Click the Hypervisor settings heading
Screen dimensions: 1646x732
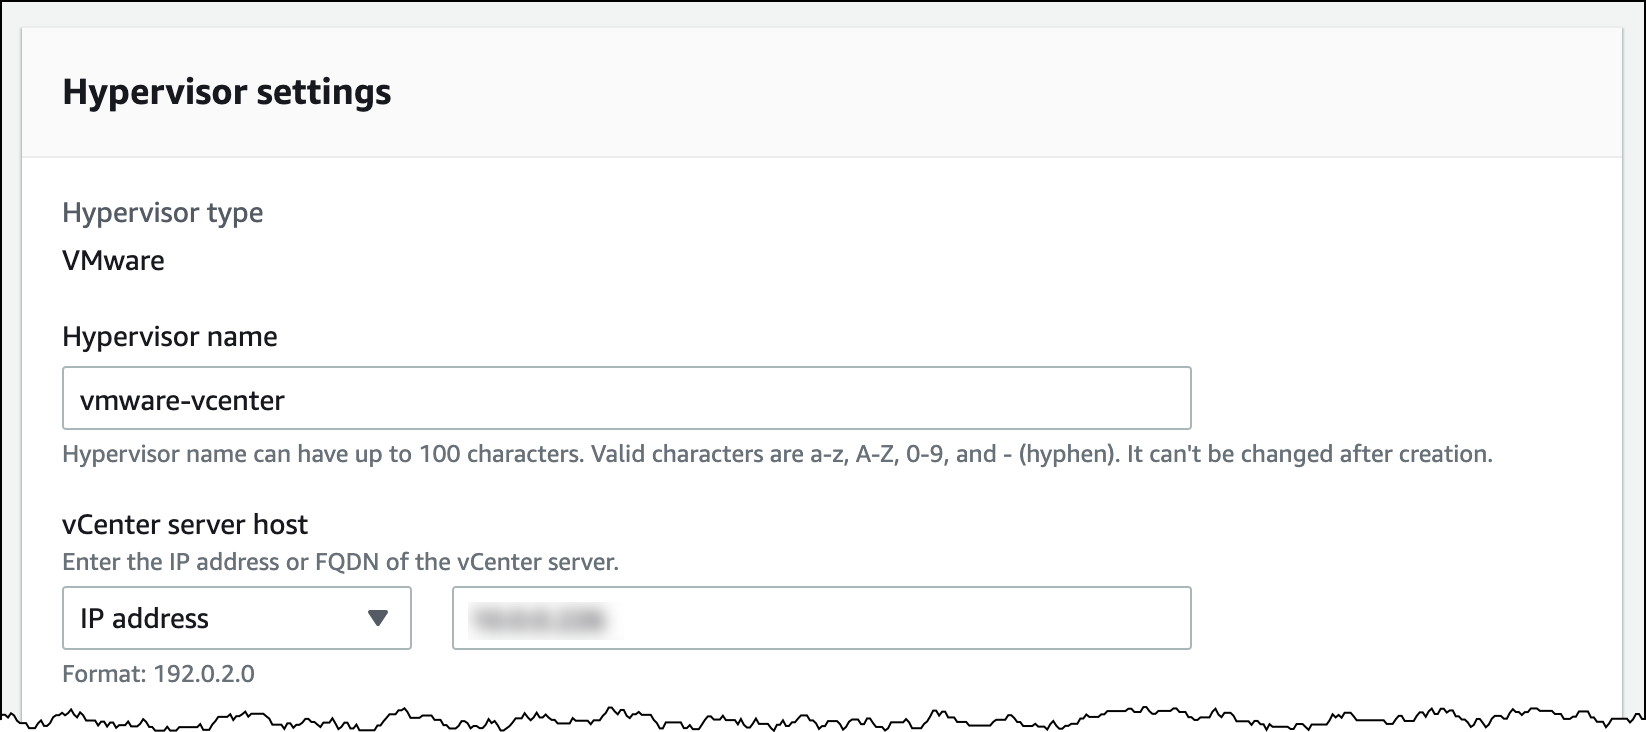[227, 92]
